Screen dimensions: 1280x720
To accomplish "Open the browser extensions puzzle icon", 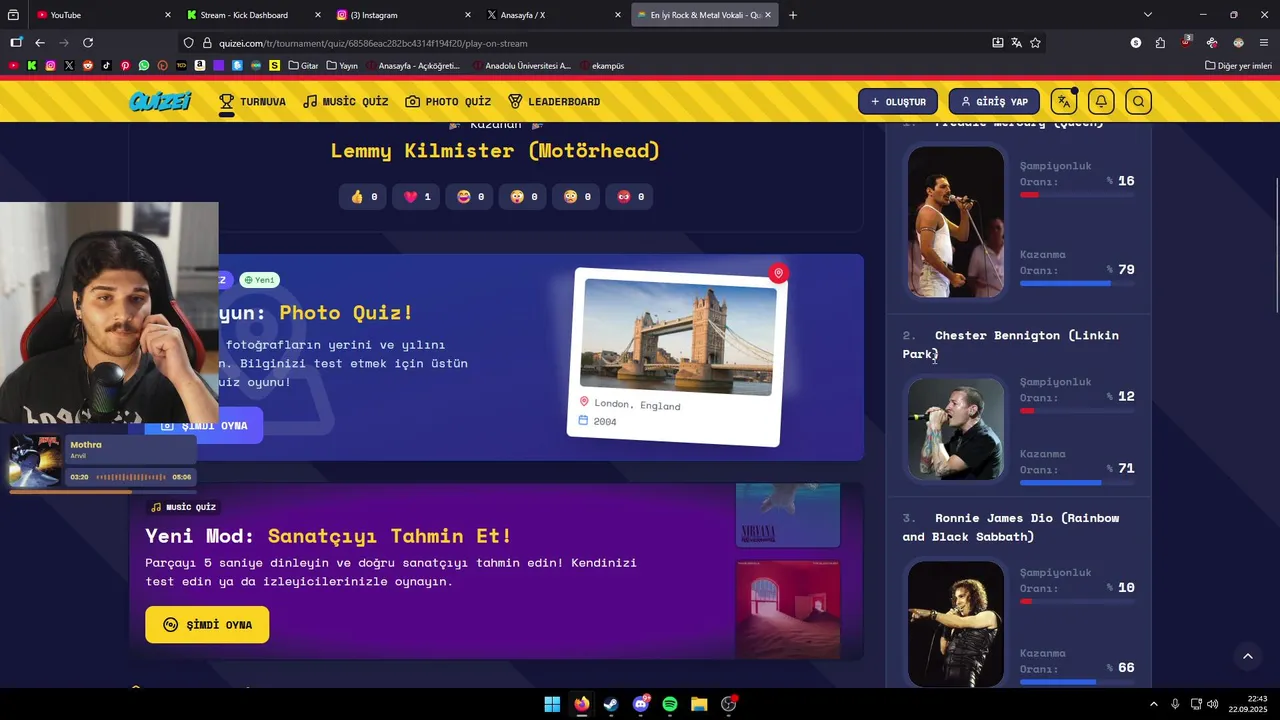I will pos(1160,43).
